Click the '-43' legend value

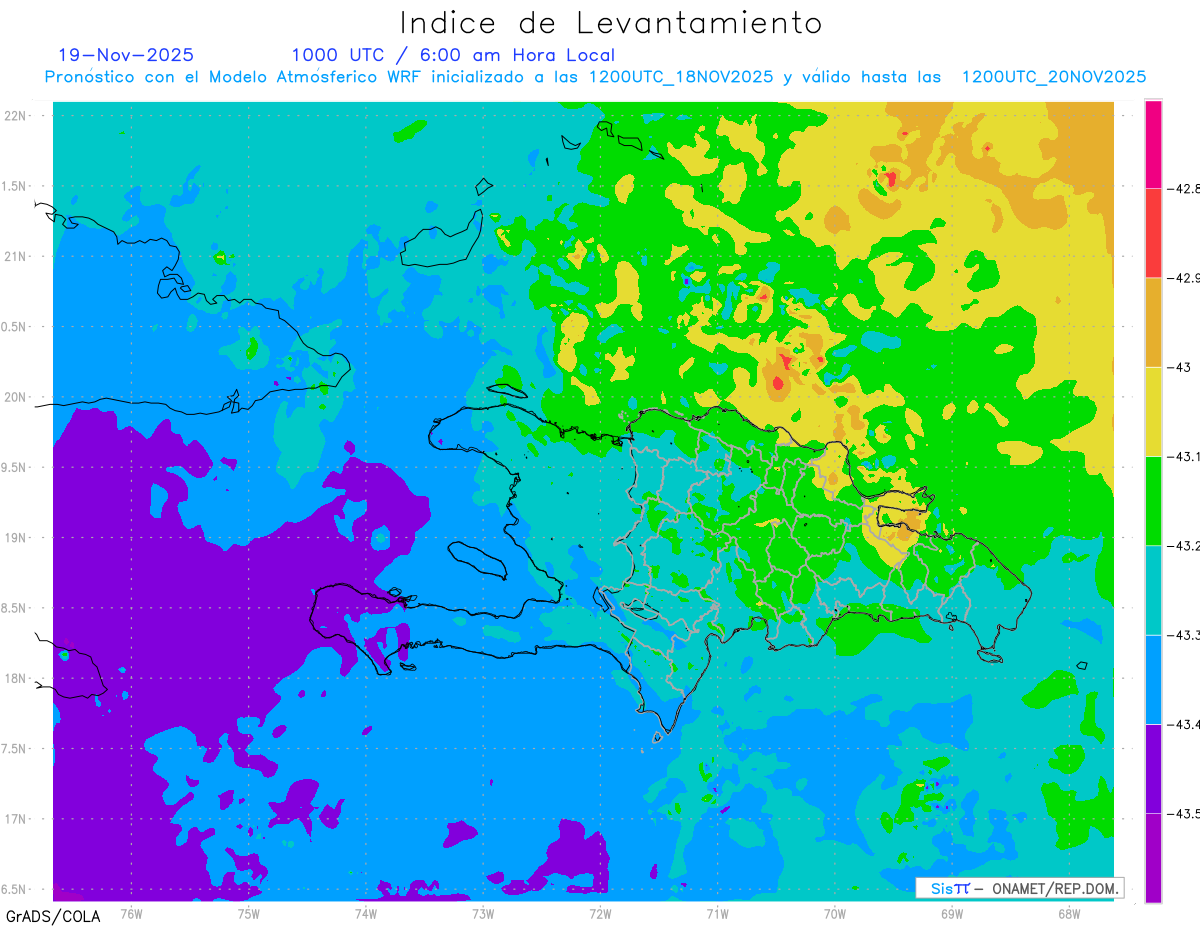(x=1179, y=367)
